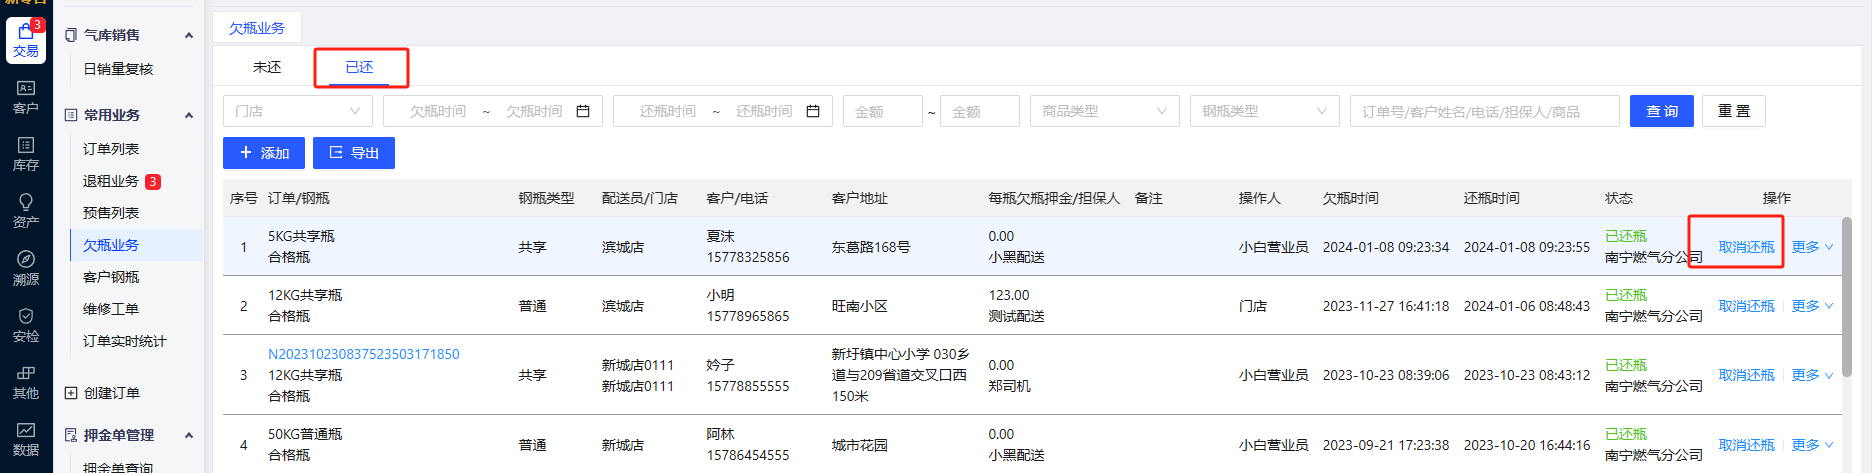
Task: Collapse the 常用业务 menu group
Action: click(x=189, y=115)
